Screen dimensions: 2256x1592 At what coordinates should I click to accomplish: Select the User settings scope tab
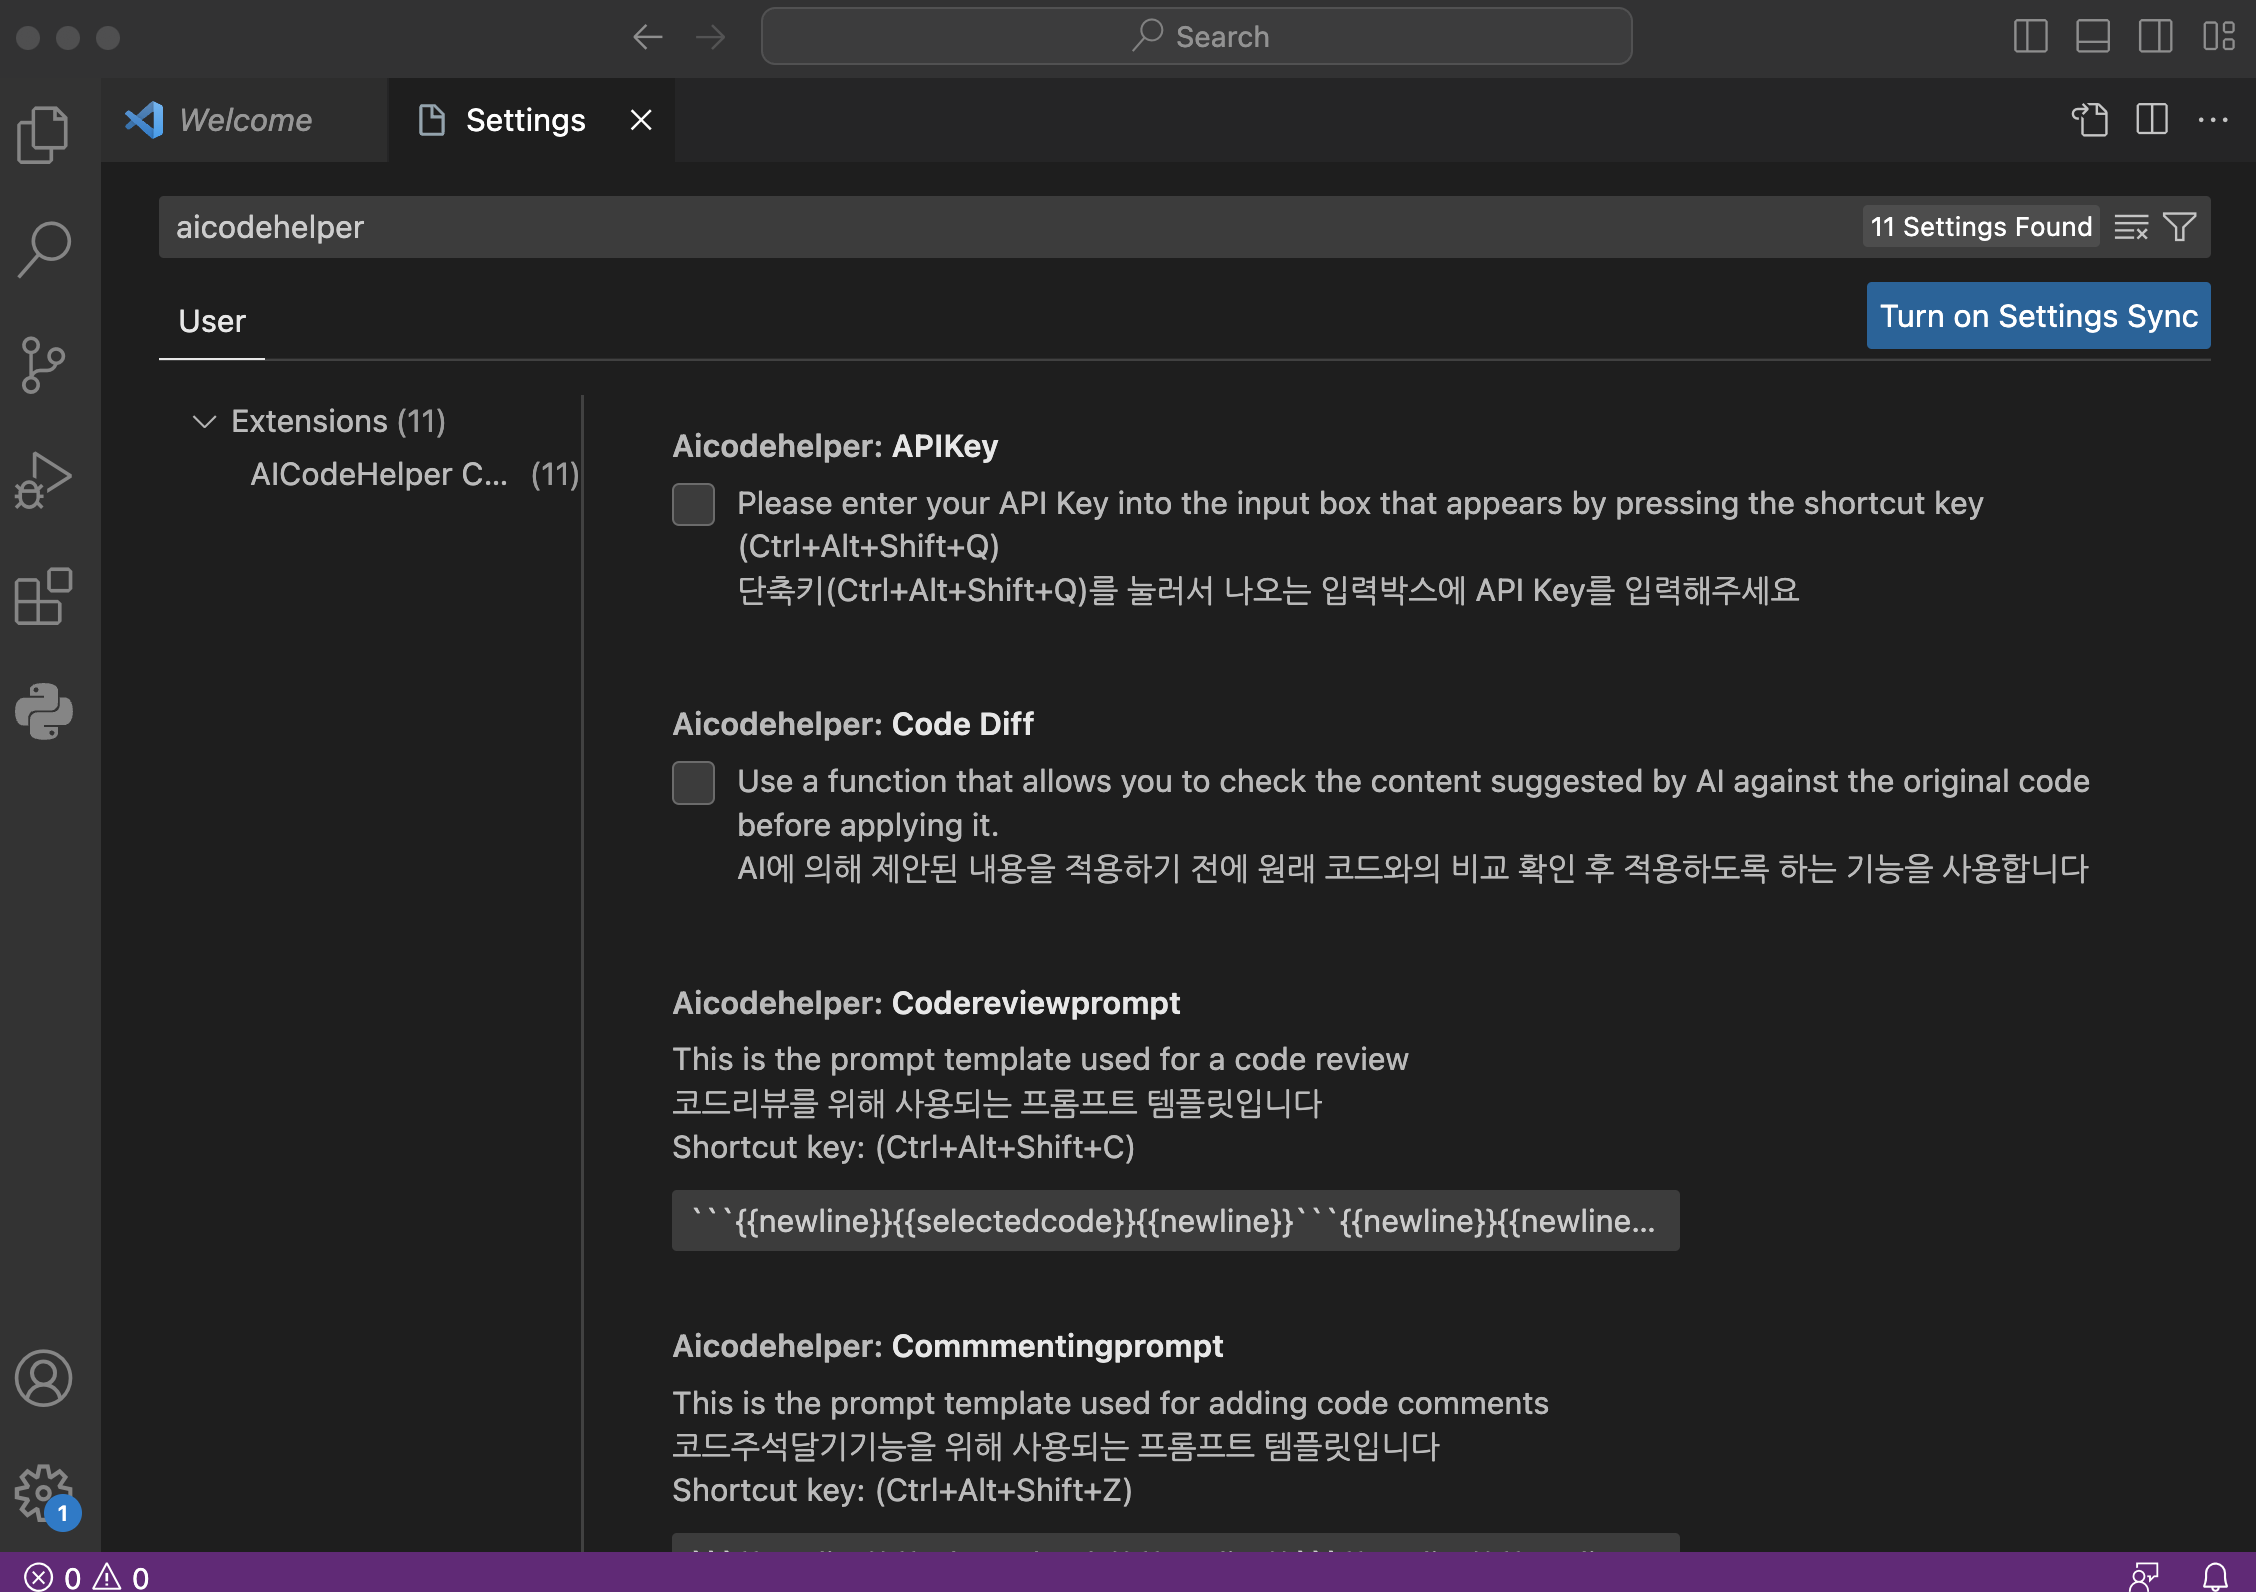(x=211, y=321)
